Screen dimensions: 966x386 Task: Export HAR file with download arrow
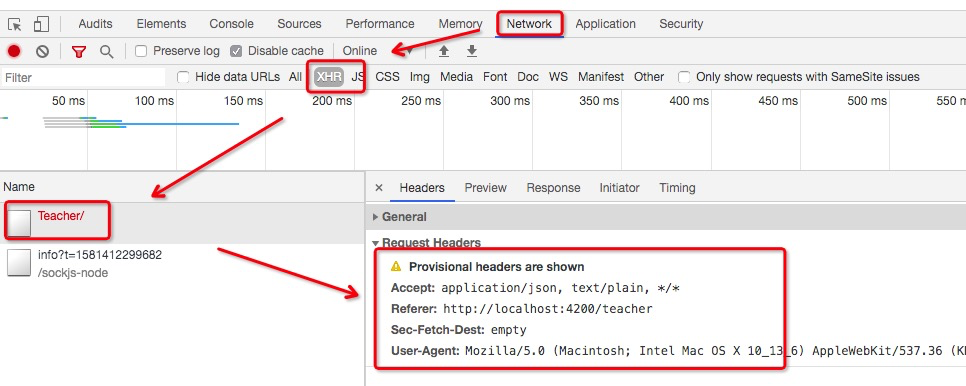click(472, 51)
